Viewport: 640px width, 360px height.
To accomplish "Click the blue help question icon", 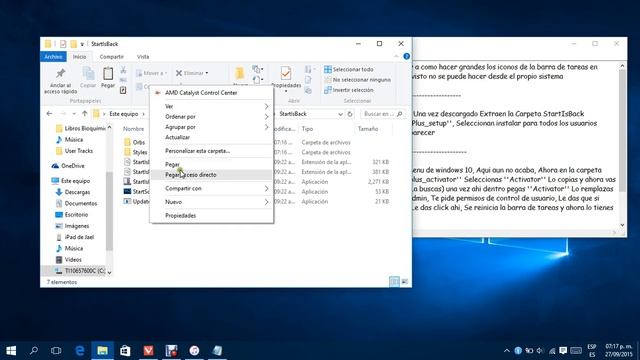I will (407, 56).
